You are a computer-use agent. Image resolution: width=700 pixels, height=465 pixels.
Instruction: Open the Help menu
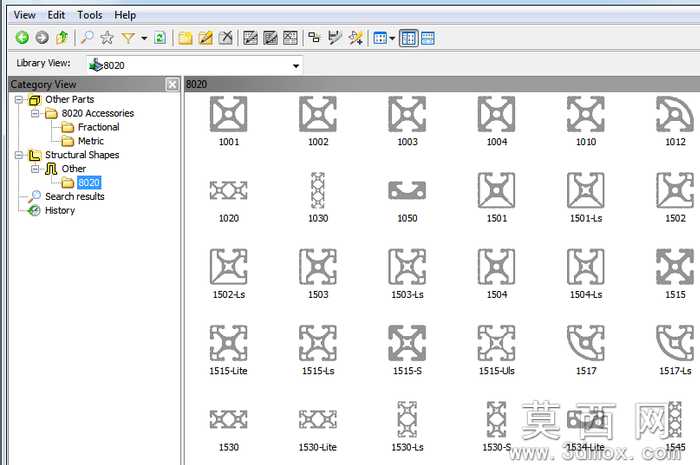(125, 15)
